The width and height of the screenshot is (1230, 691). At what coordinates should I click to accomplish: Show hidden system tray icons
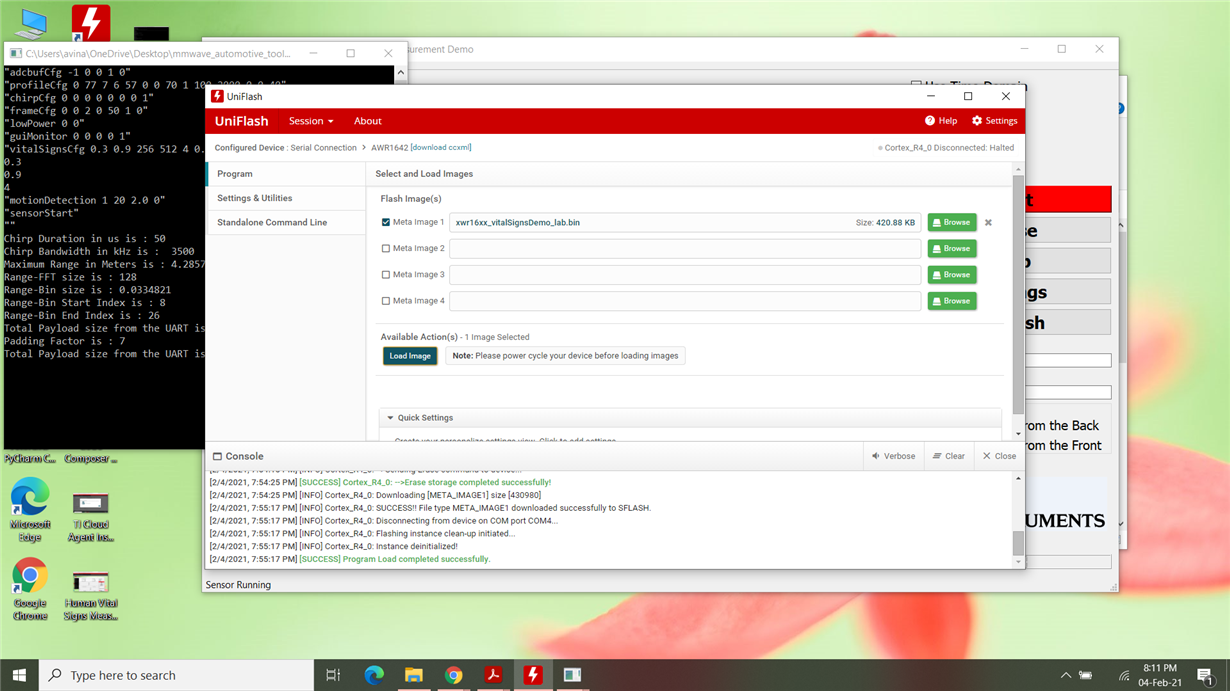pyautogui.click(x=1065, y=675)
